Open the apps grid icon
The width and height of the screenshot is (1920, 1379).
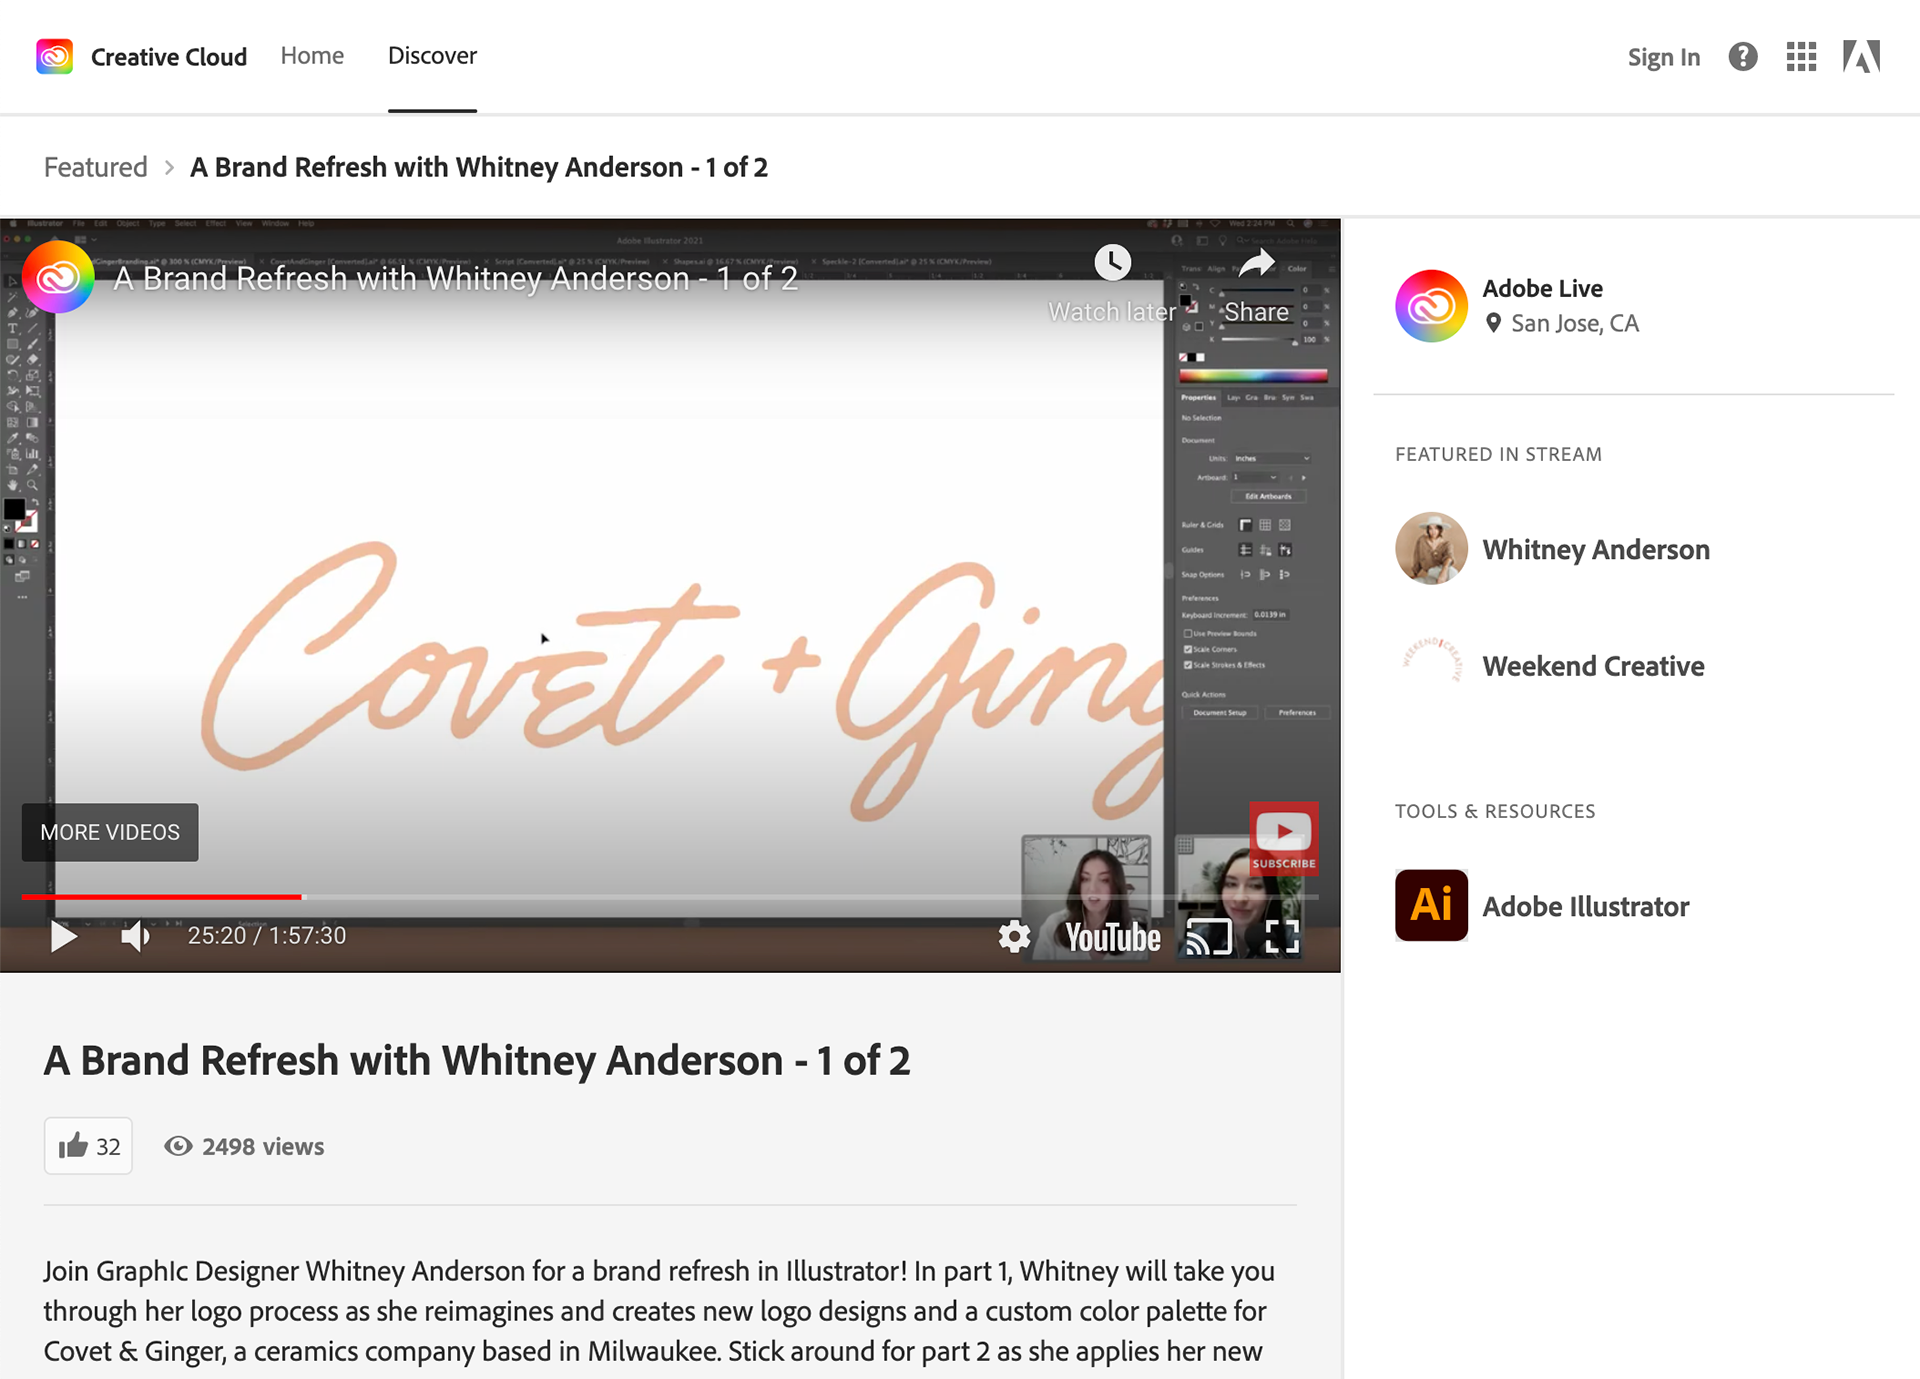pos(1801,57)
